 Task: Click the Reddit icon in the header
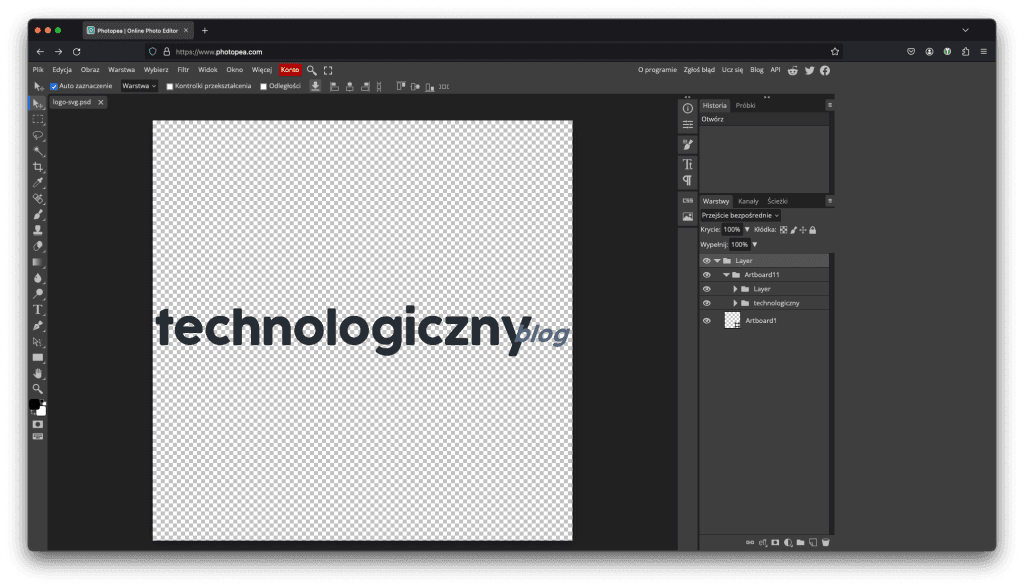coord(793,70)
